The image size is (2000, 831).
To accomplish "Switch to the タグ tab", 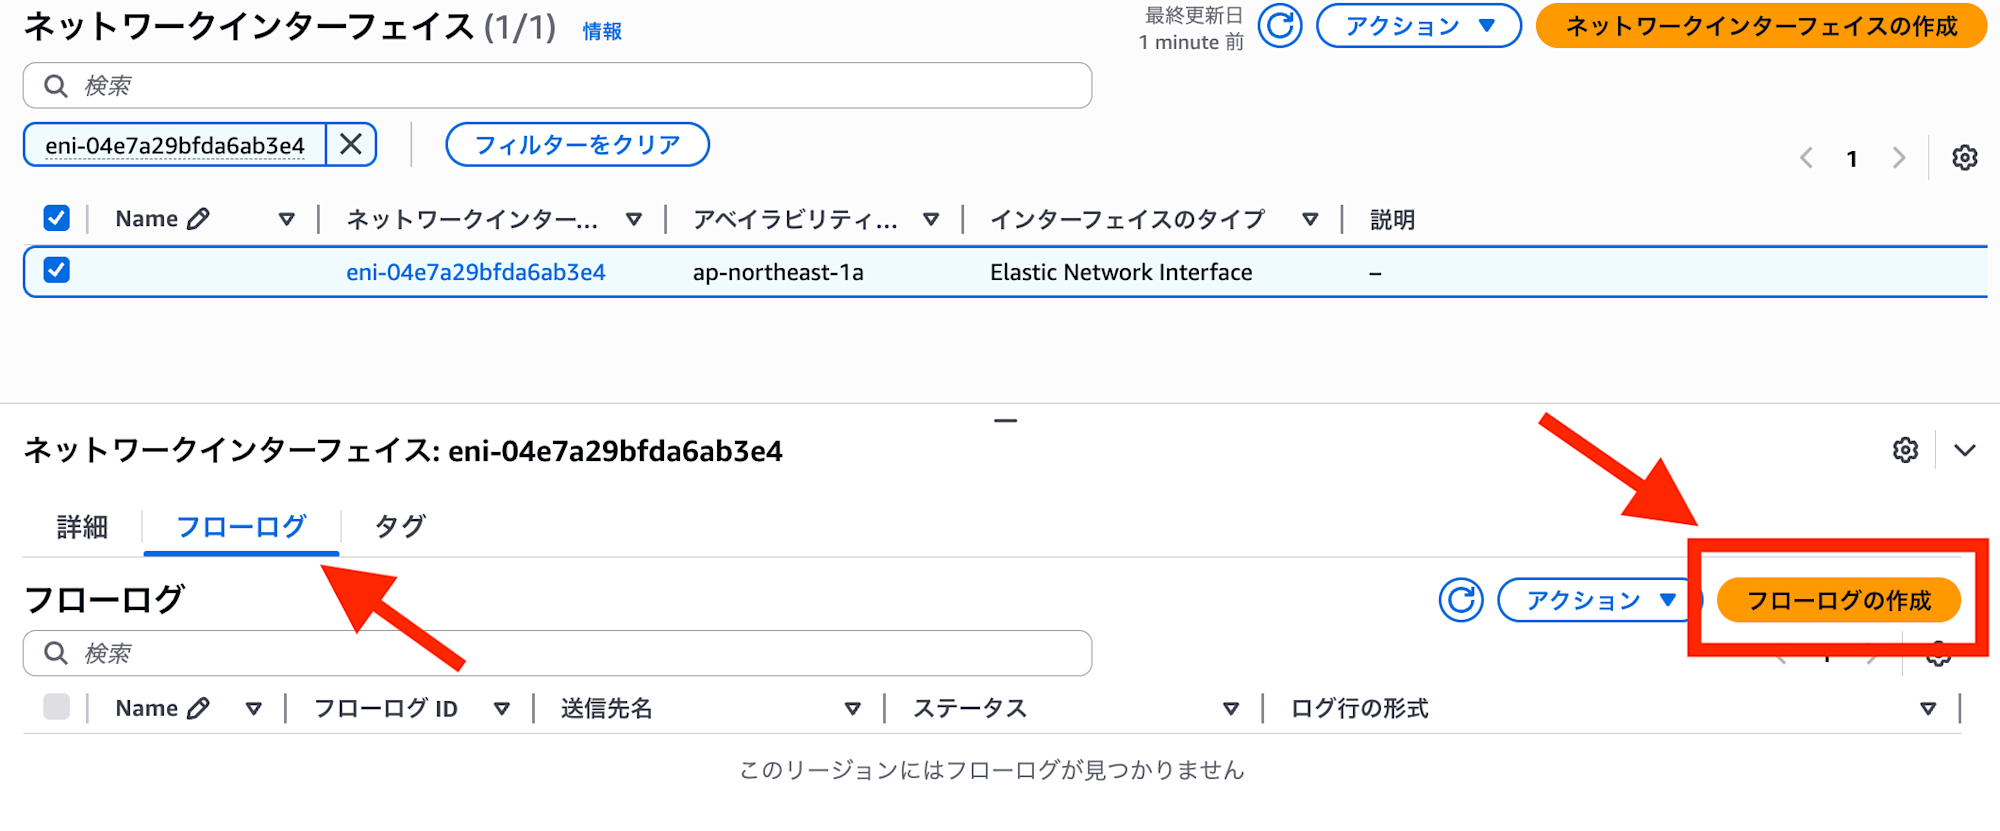I will point(400,527).
